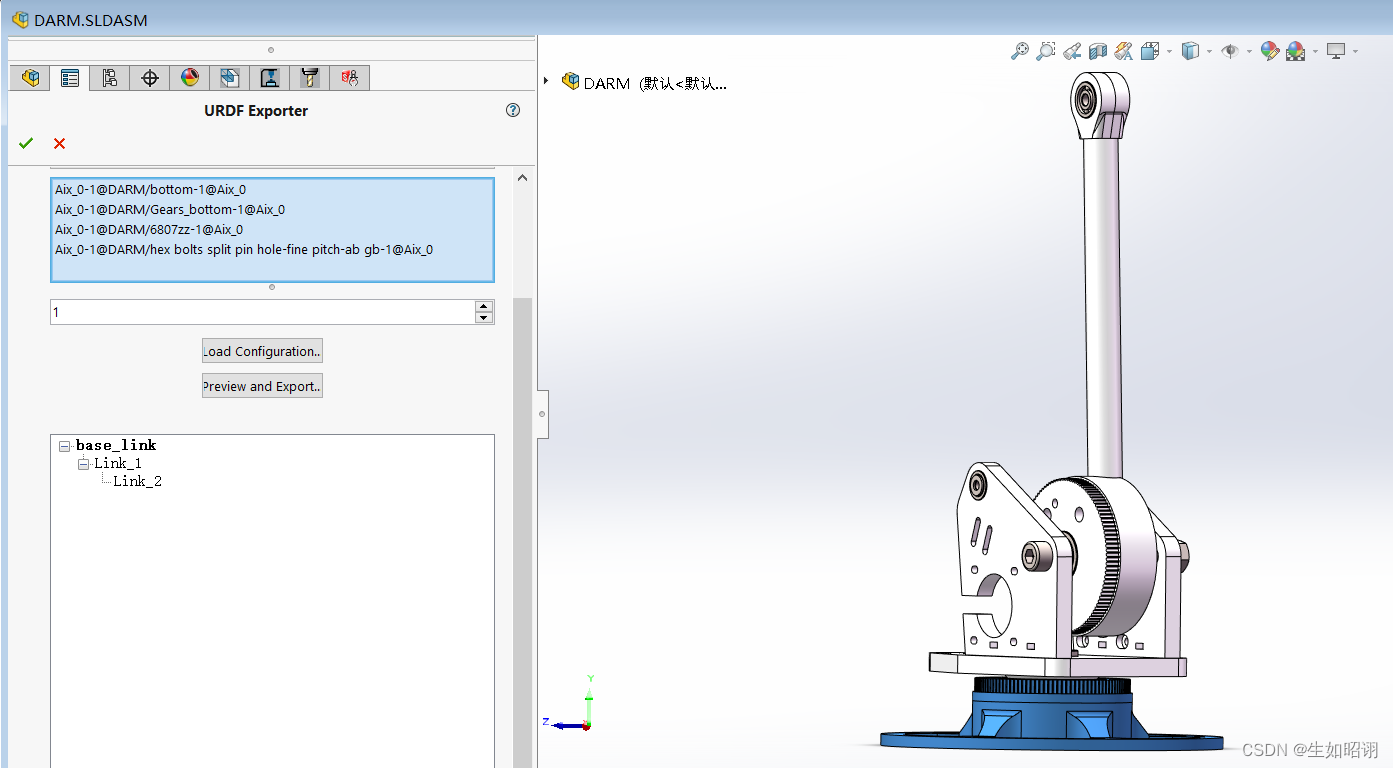Click Display Style icon
The width and height of the screenshot is (1393, 768).
pyautogui.click(x=1190, y=51)
